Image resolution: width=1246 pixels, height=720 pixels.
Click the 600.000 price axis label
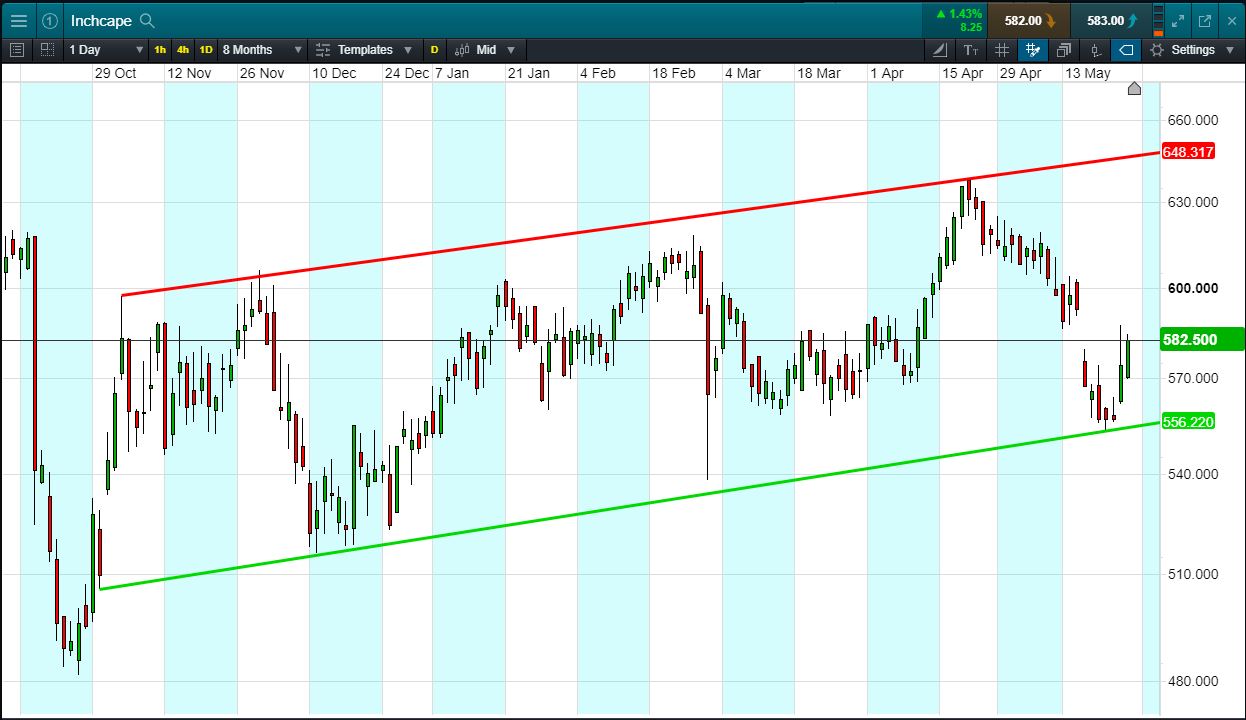coord(1193,288)
